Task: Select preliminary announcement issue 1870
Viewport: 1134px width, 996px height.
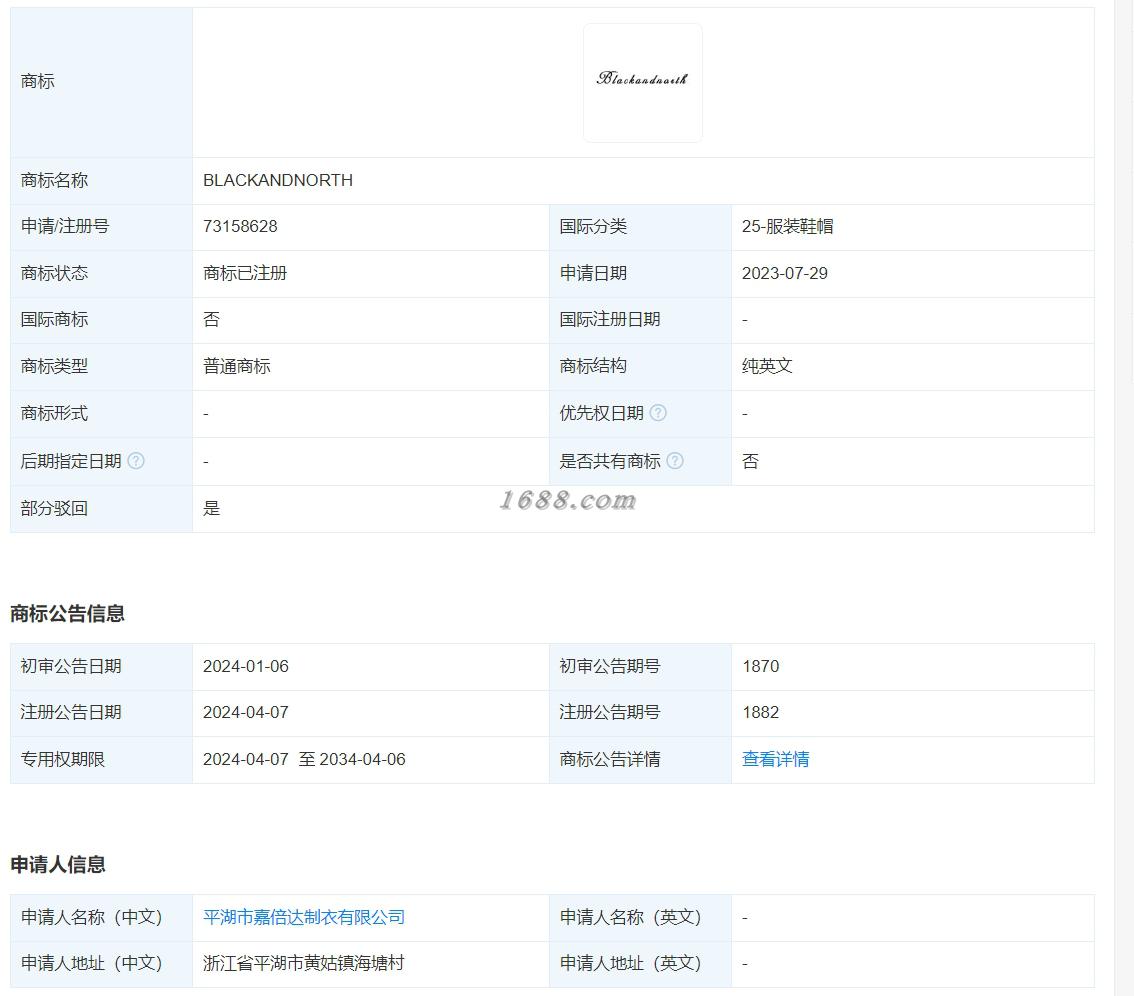Action: [x=761, y=666]
